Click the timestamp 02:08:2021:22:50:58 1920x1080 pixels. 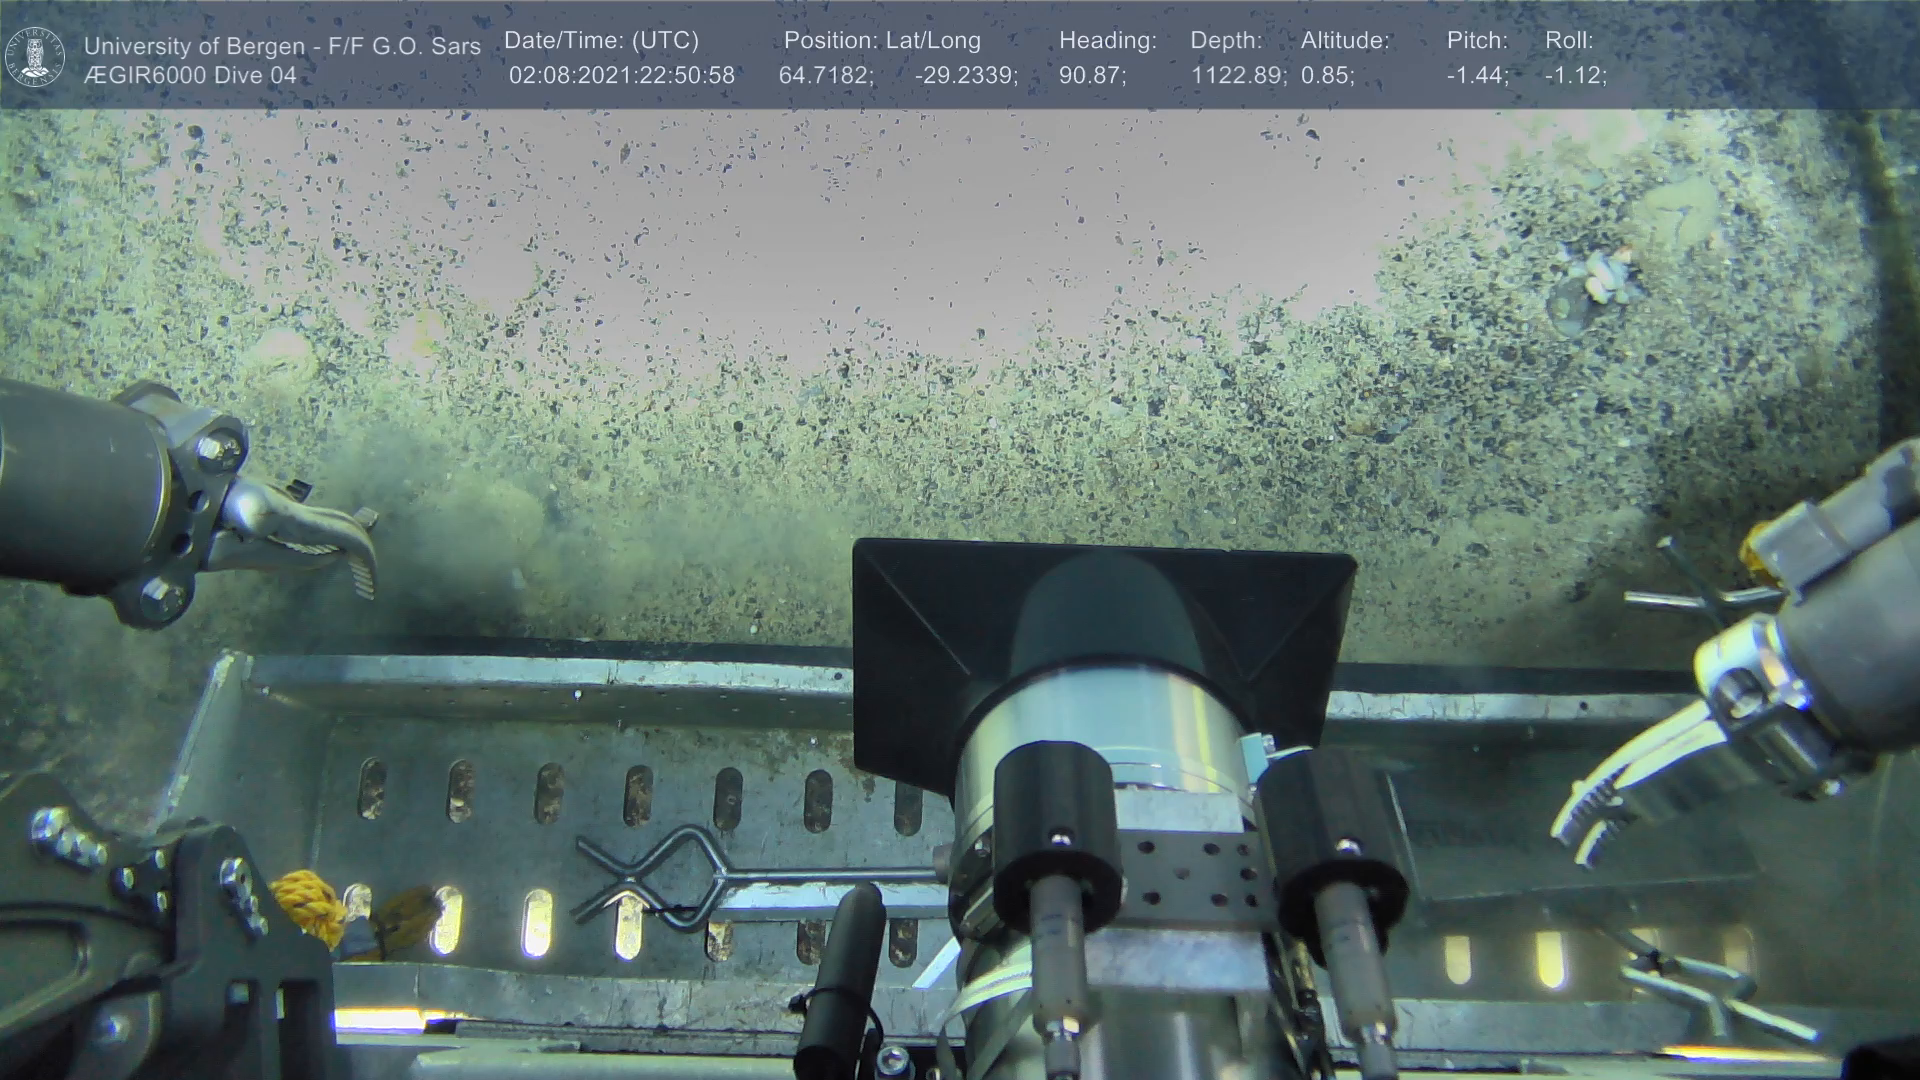pyautogui.click(x=622, y=76)
